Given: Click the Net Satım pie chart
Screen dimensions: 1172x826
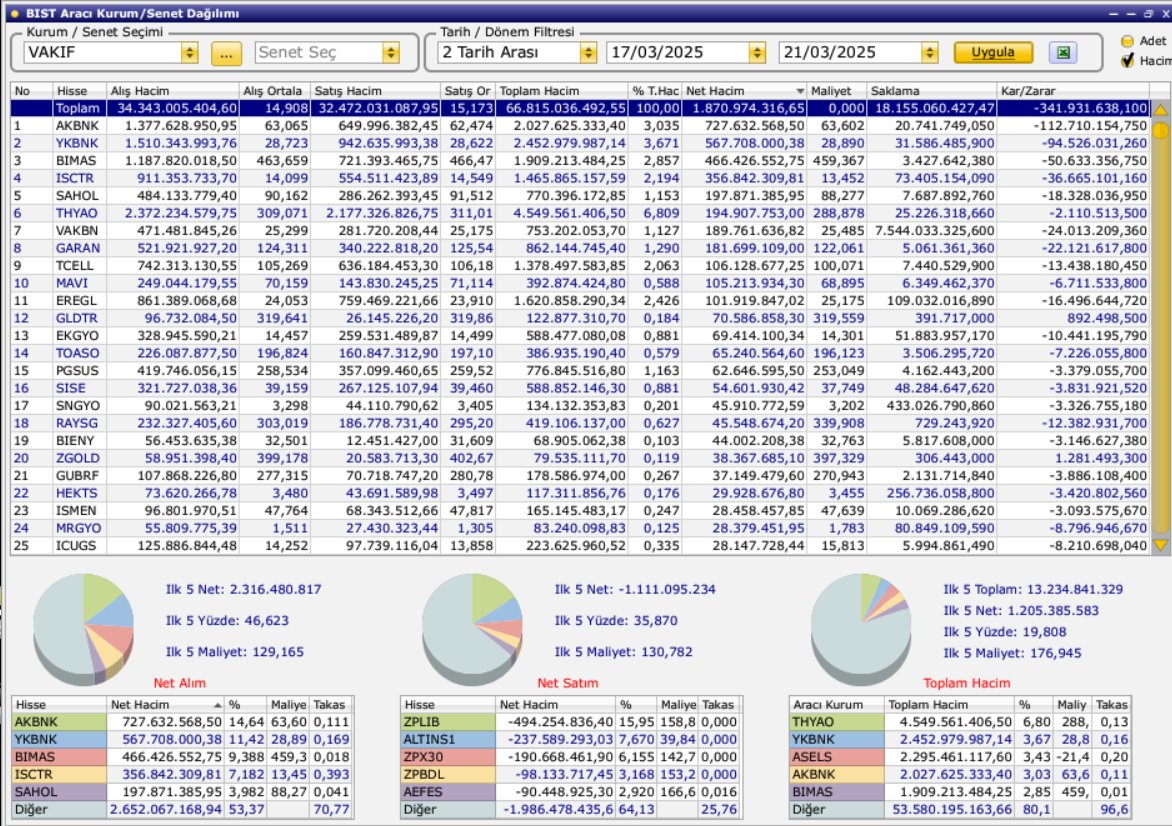Looking at the screenshot, I should click(472, 628).
